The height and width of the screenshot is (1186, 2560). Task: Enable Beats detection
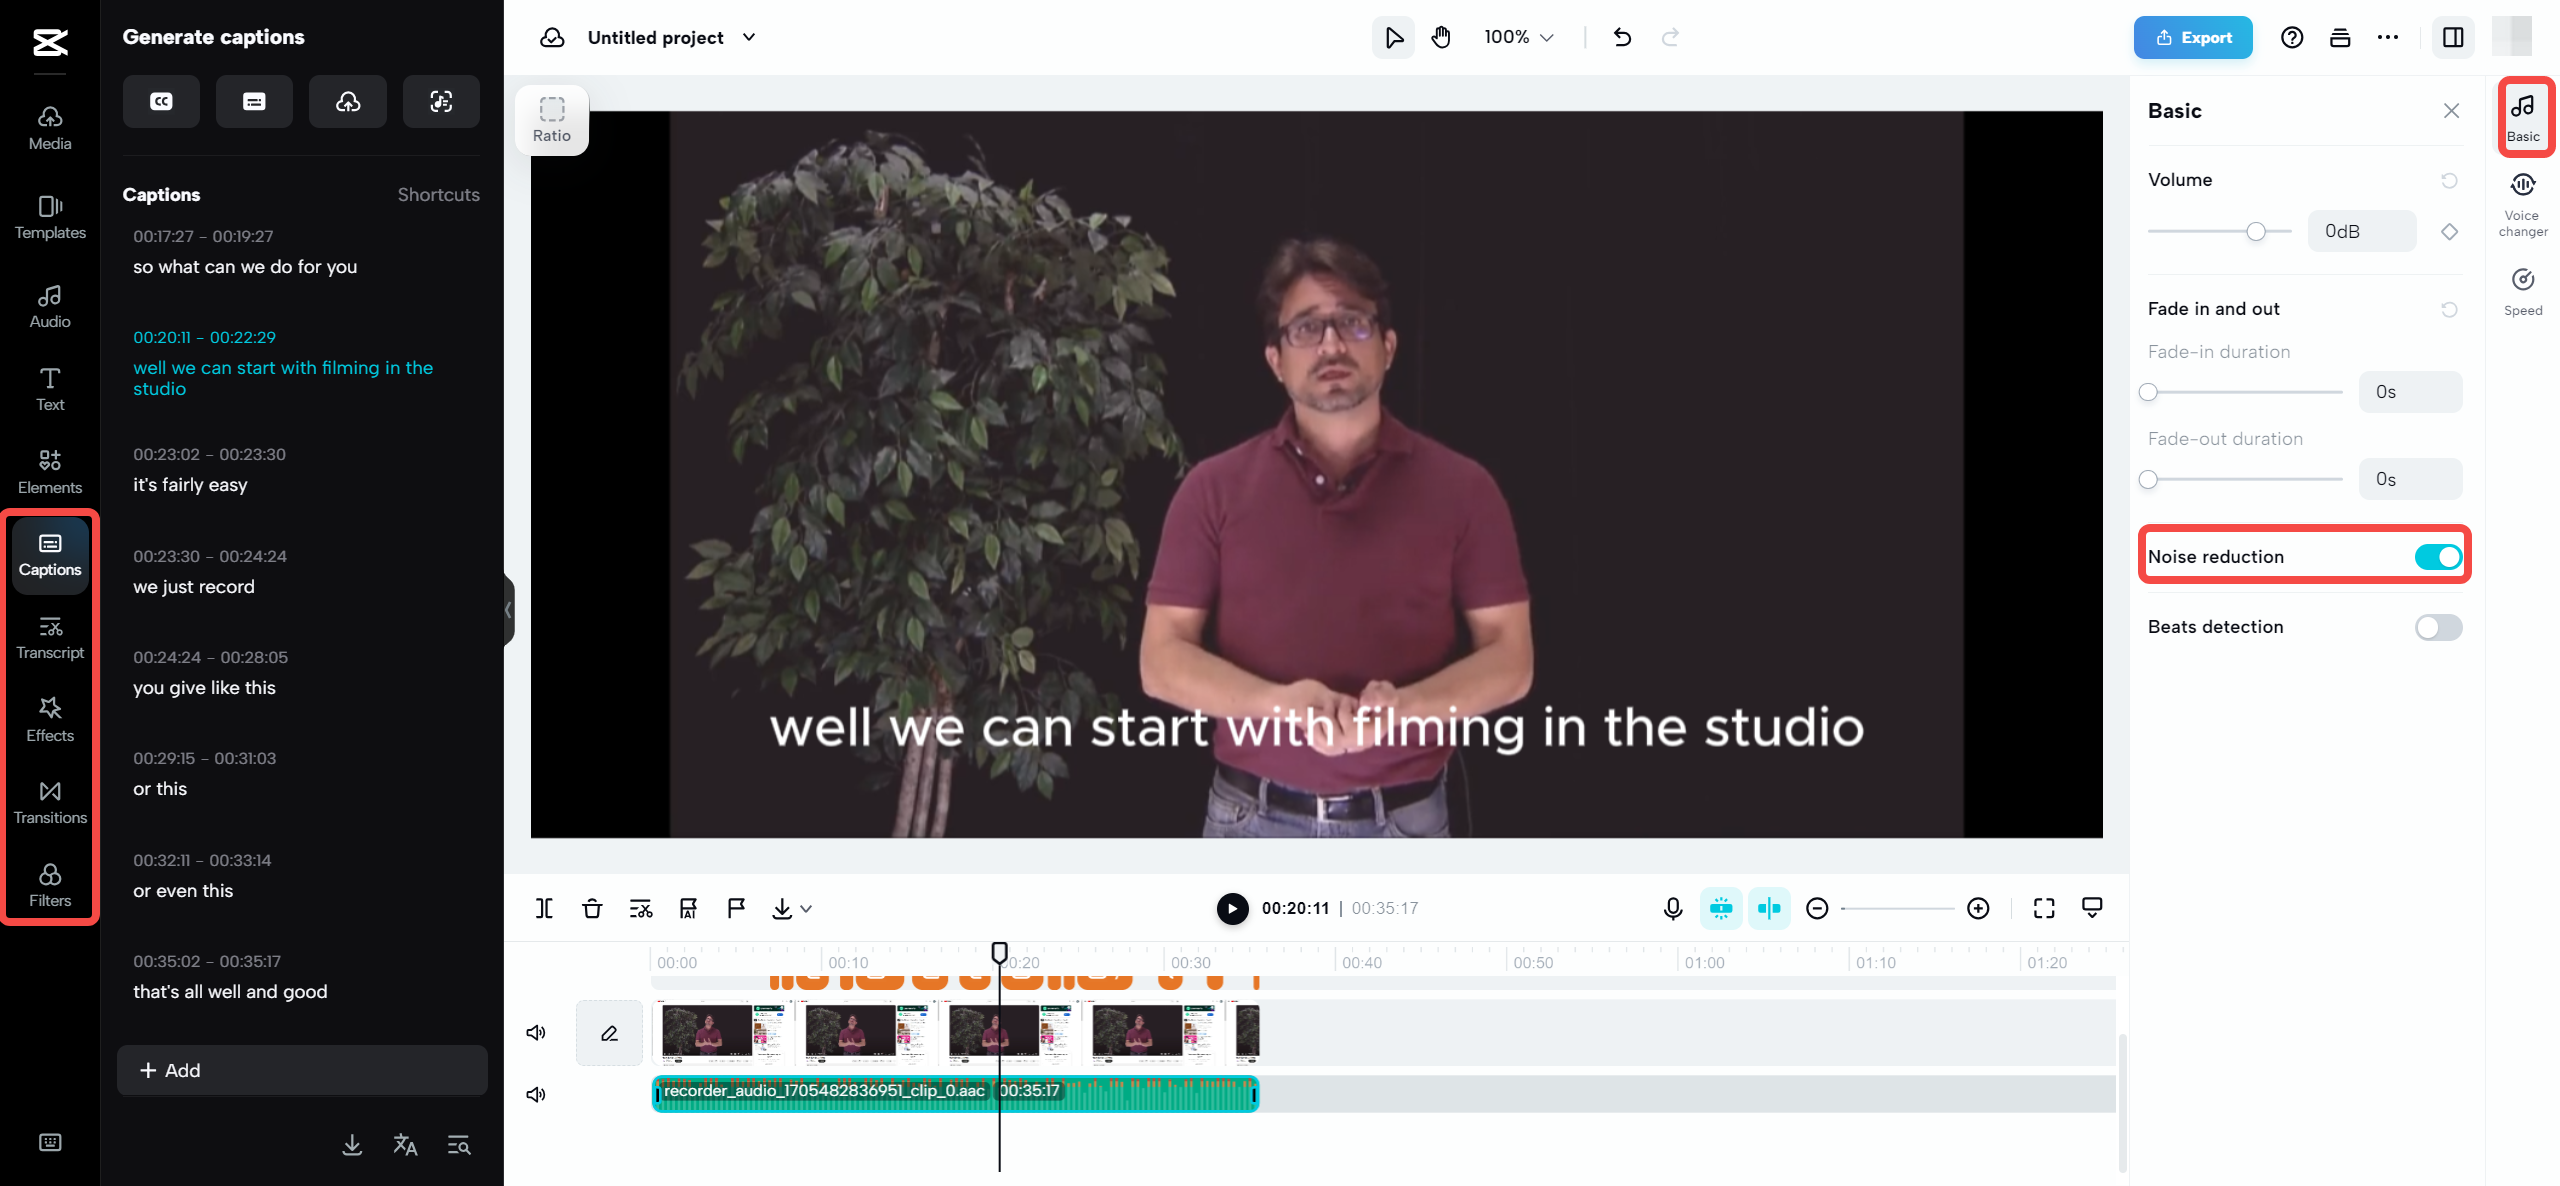point(2436,627)
